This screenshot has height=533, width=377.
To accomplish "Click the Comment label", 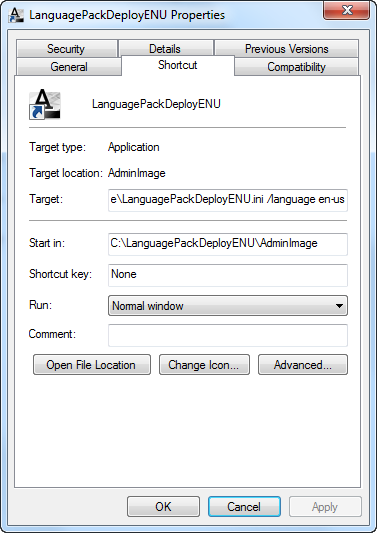I will [x=52, y=334].
